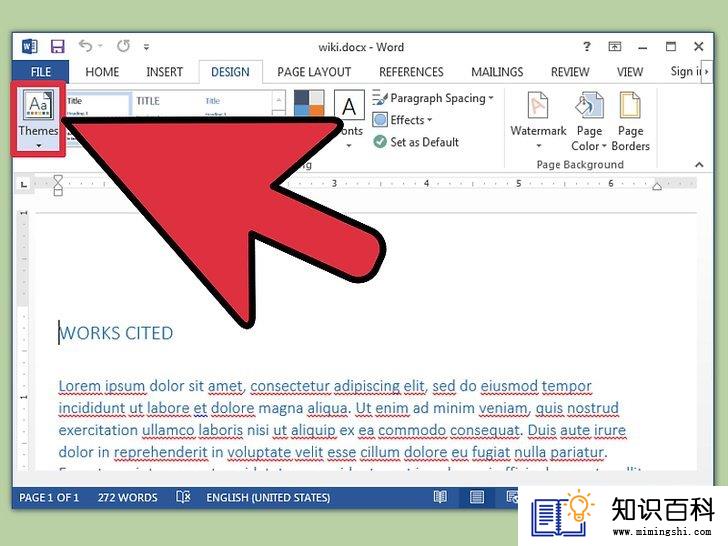Click the Sign in link

(x=686, y=72)
